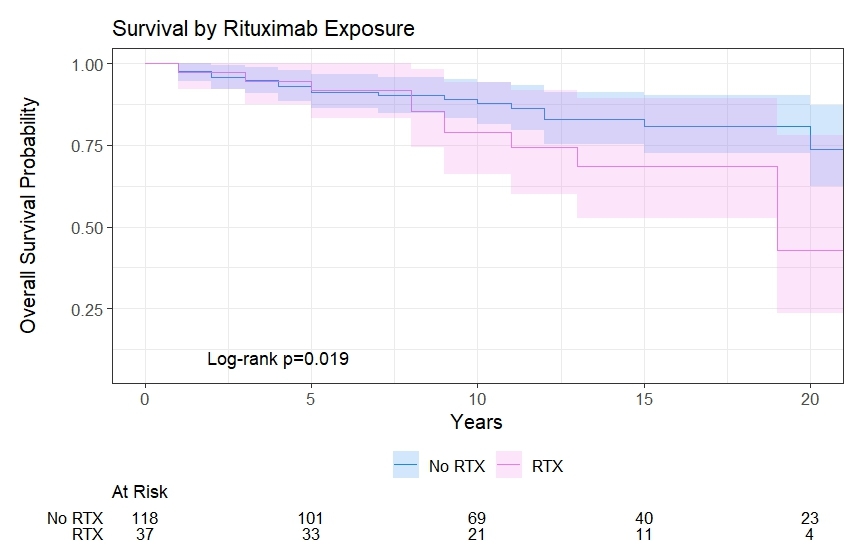Click the pink RTX legend swatch
The height and width of the screenshot is (557, 862).
(510, 465)
